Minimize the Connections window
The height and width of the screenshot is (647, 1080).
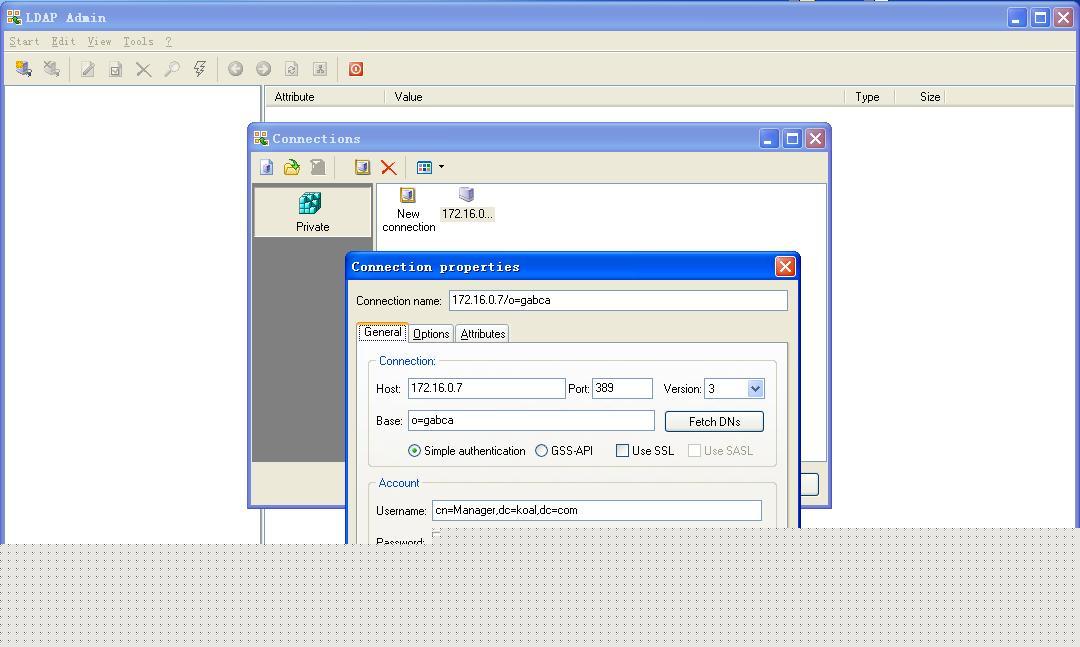(x=769, y=138)
